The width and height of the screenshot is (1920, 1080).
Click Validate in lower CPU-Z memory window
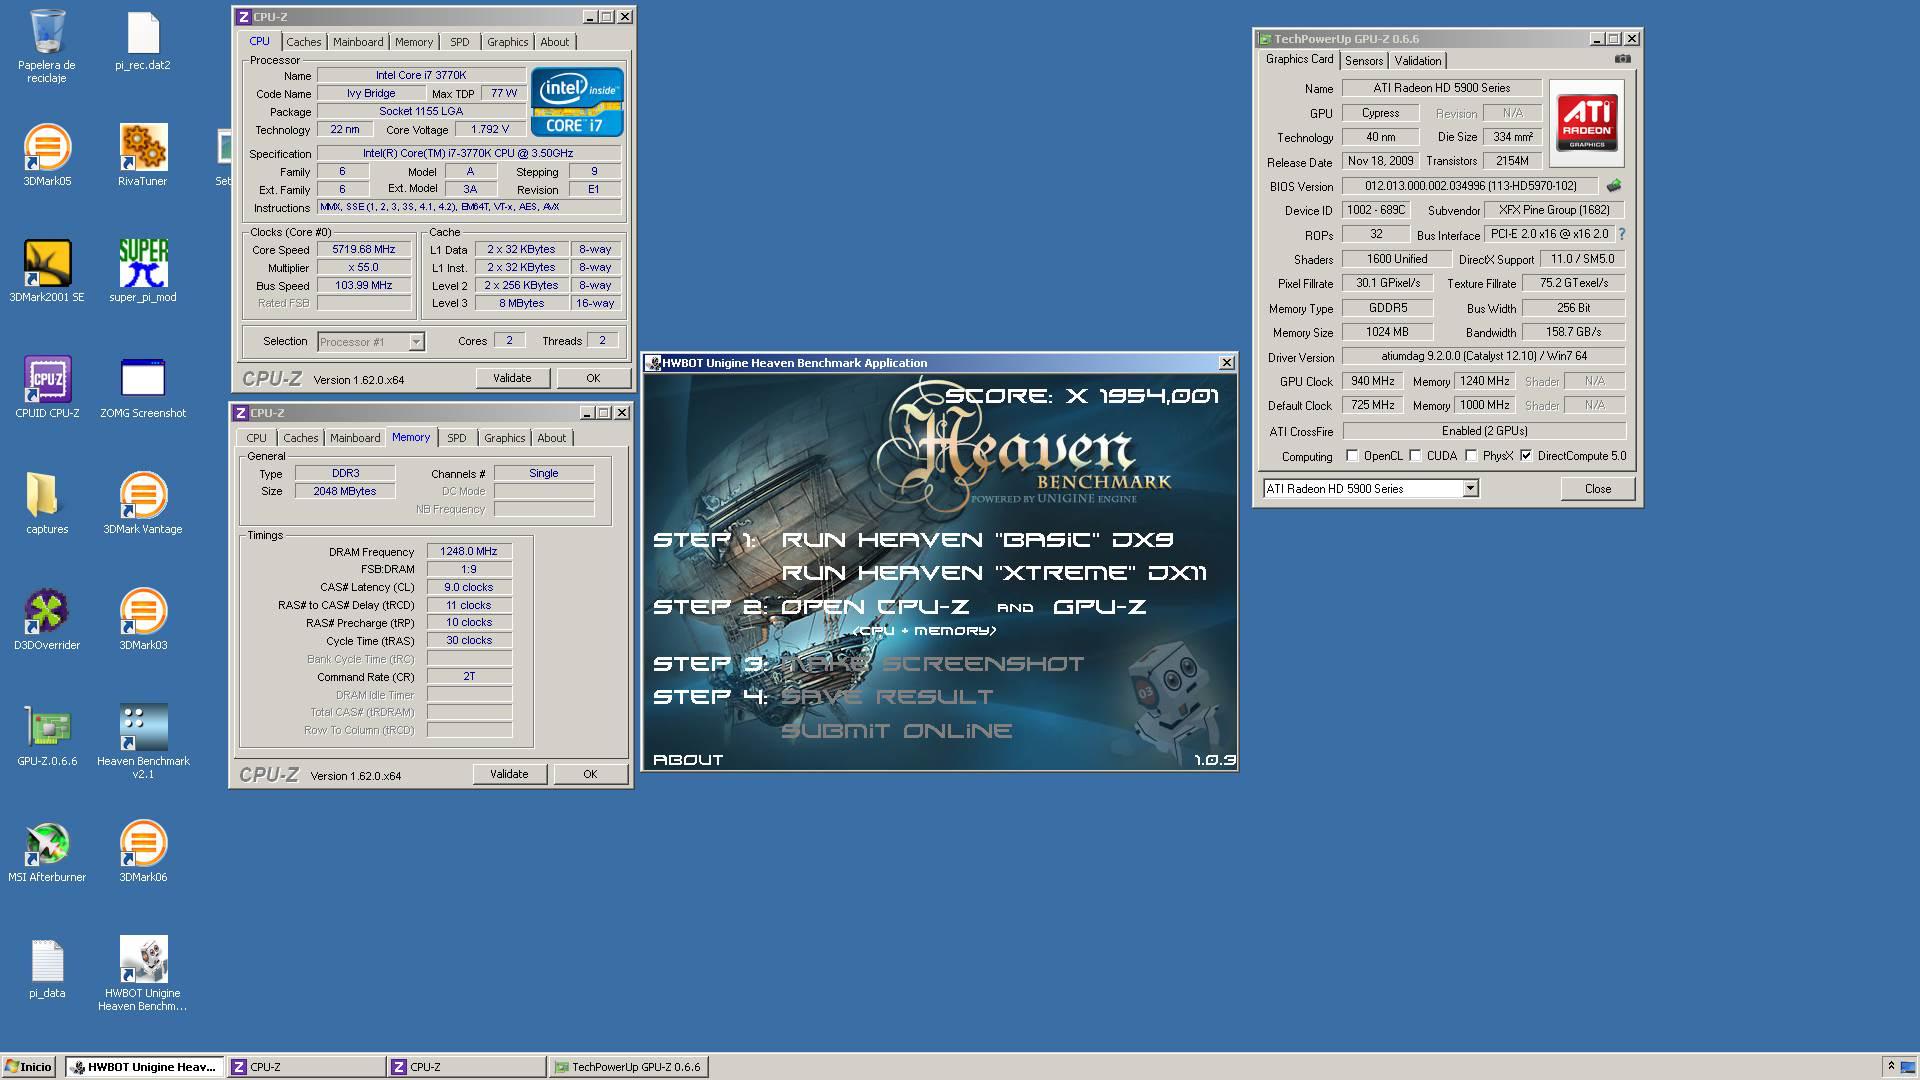pyautogui.click(x=509, y=774)
